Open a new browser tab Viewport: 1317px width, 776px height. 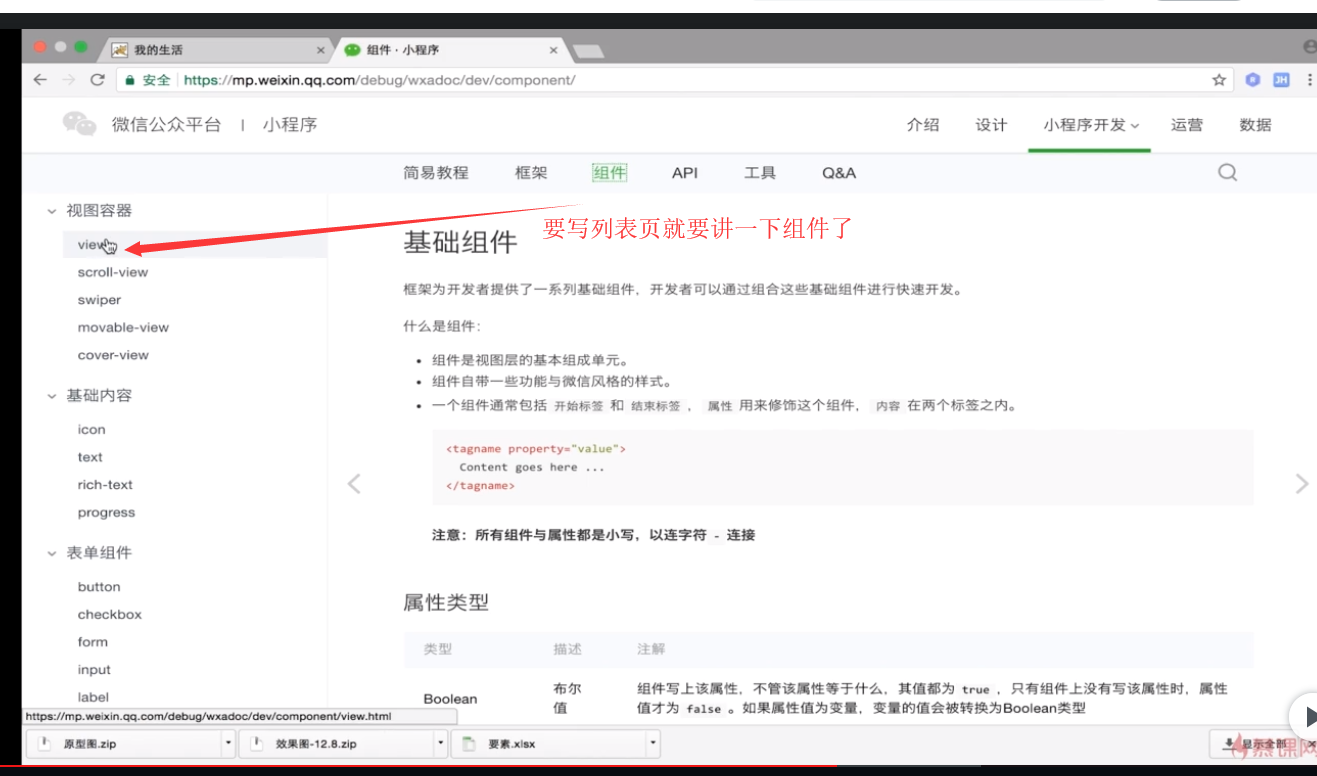(588, 51)
